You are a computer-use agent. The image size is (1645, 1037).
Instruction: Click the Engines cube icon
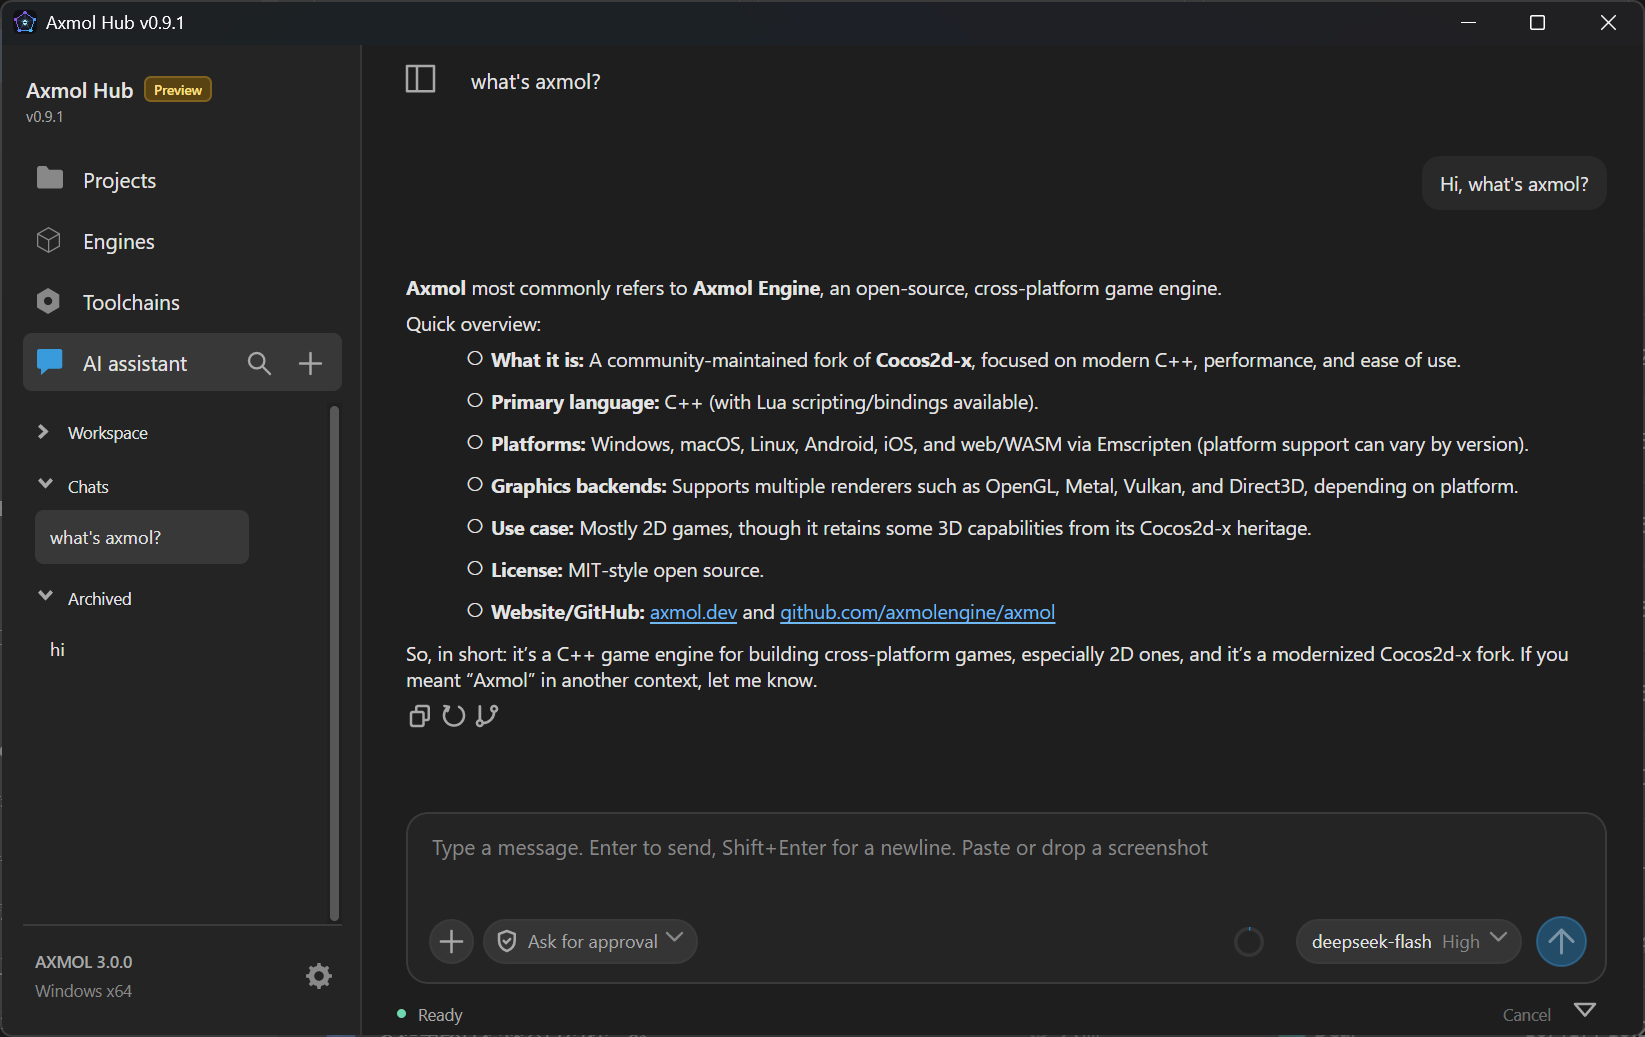(48, 240)
